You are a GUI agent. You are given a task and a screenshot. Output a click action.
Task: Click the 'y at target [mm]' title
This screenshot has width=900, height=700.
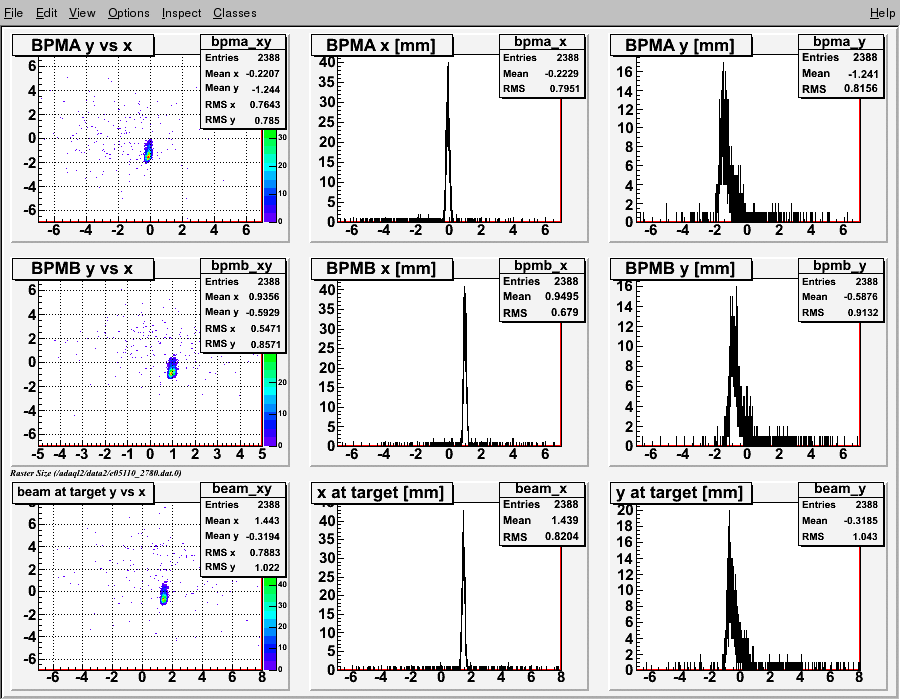pyautogui.click(x=681, y=492)
